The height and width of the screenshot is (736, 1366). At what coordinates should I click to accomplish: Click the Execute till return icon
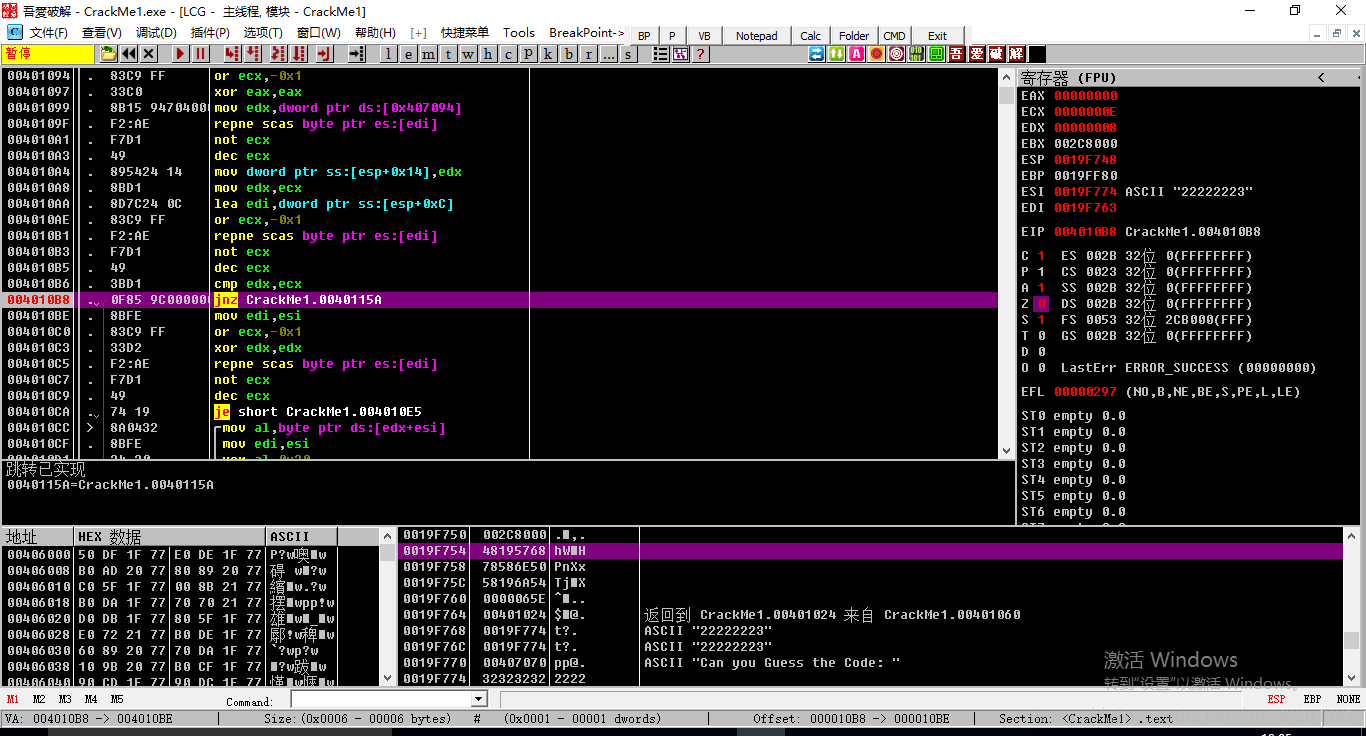[325, 54]
